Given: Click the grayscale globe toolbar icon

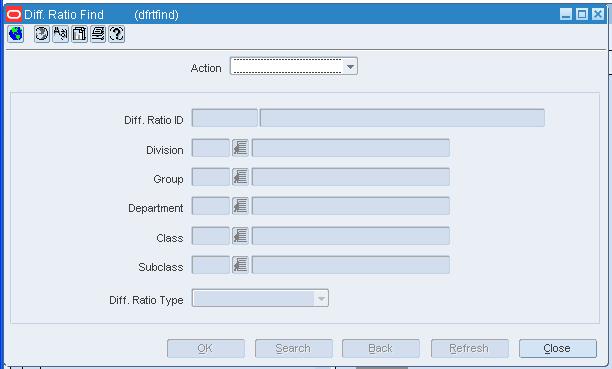Looking at the screenshot, I should pos(41,34).
